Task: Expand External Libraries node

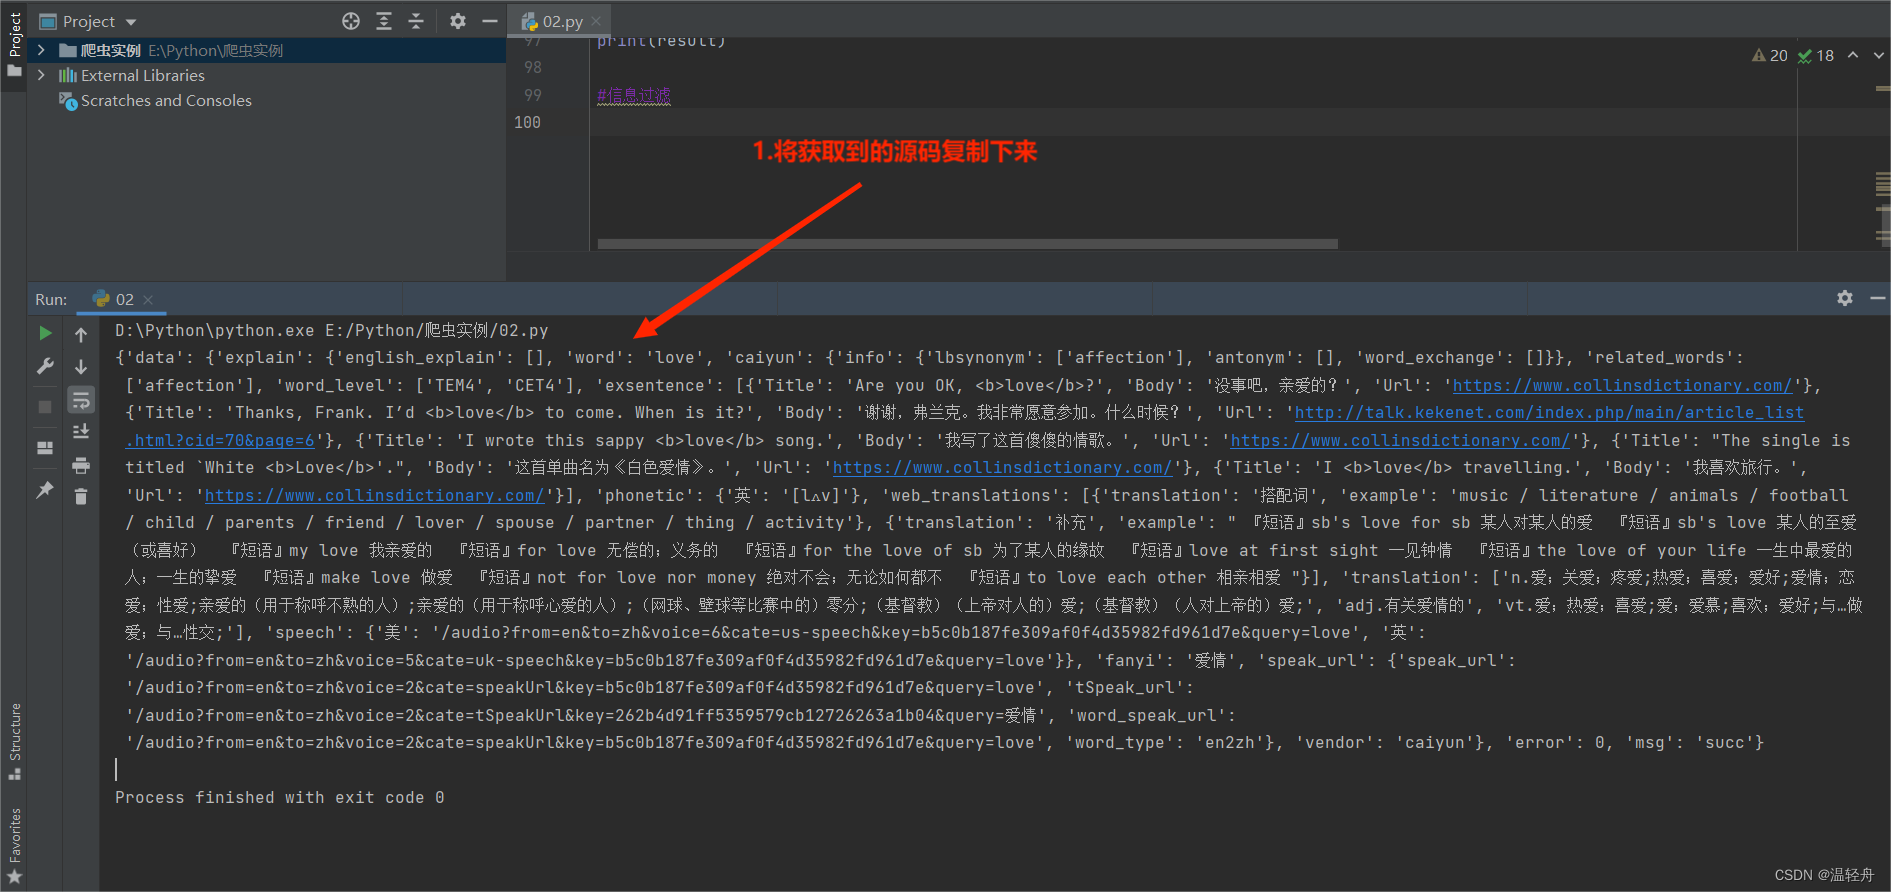Action: (x=41, y=75)
